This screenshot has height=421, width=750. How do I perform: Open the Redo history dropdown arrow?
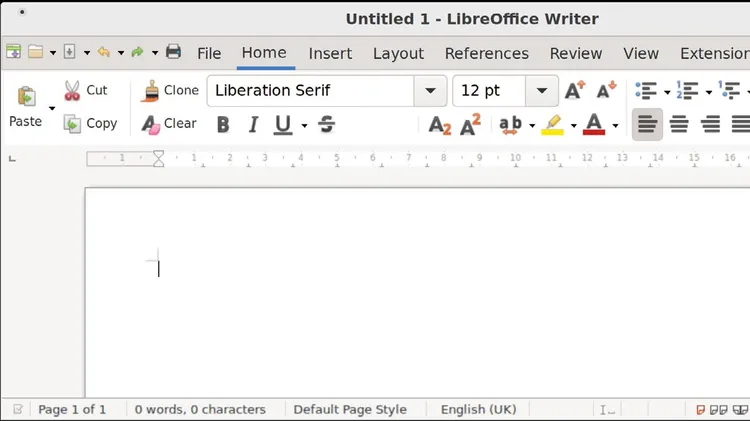click(154, 53)
